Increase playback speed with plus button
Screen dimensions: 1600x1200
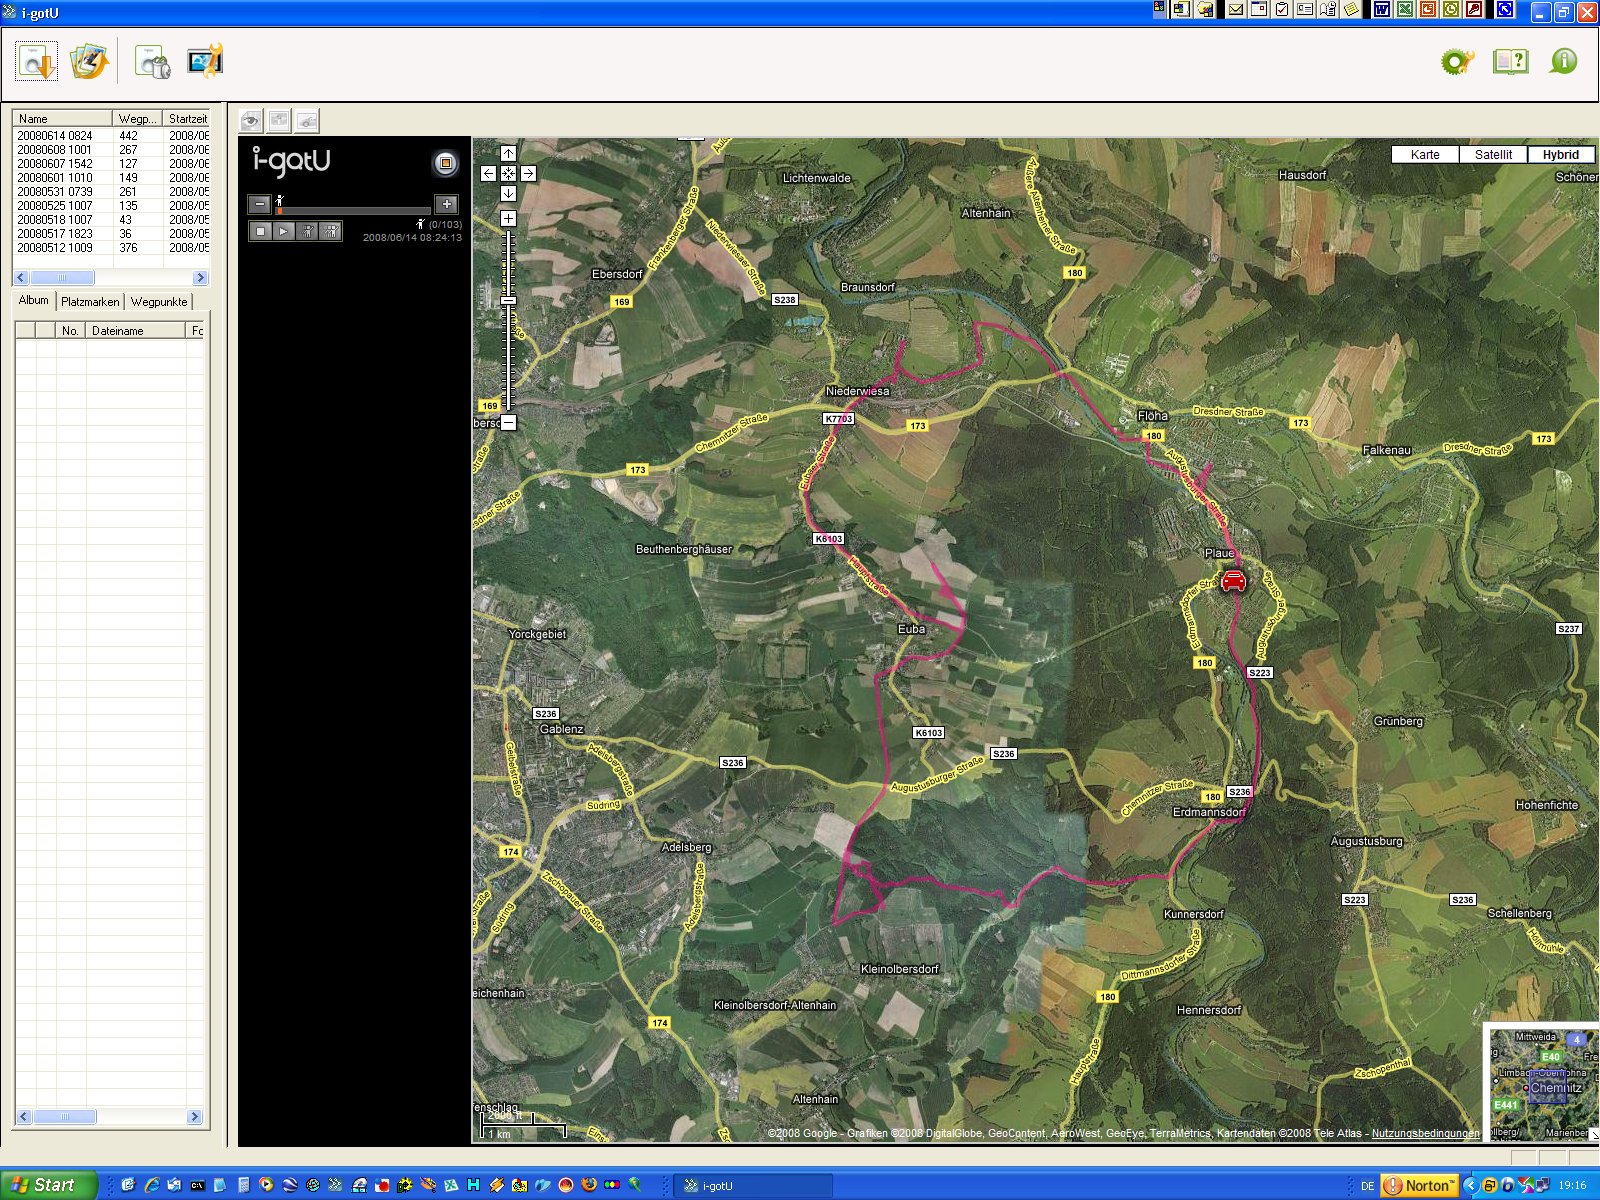pos(447,204)
